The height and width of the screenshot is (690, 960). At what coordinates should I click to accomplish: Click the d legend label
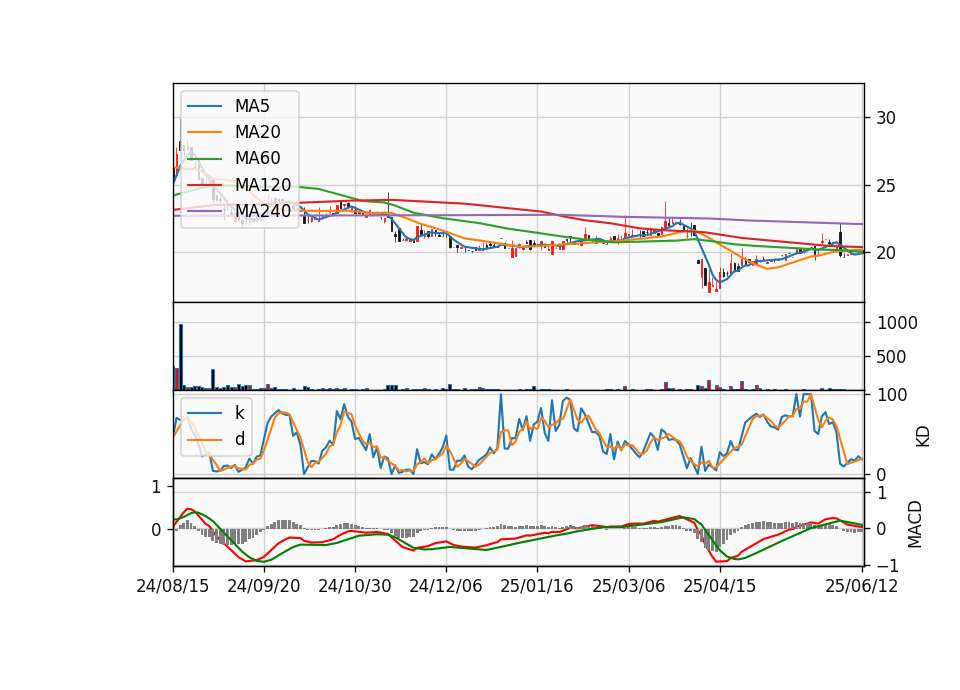pyautogui.click(x=239, y=439)
